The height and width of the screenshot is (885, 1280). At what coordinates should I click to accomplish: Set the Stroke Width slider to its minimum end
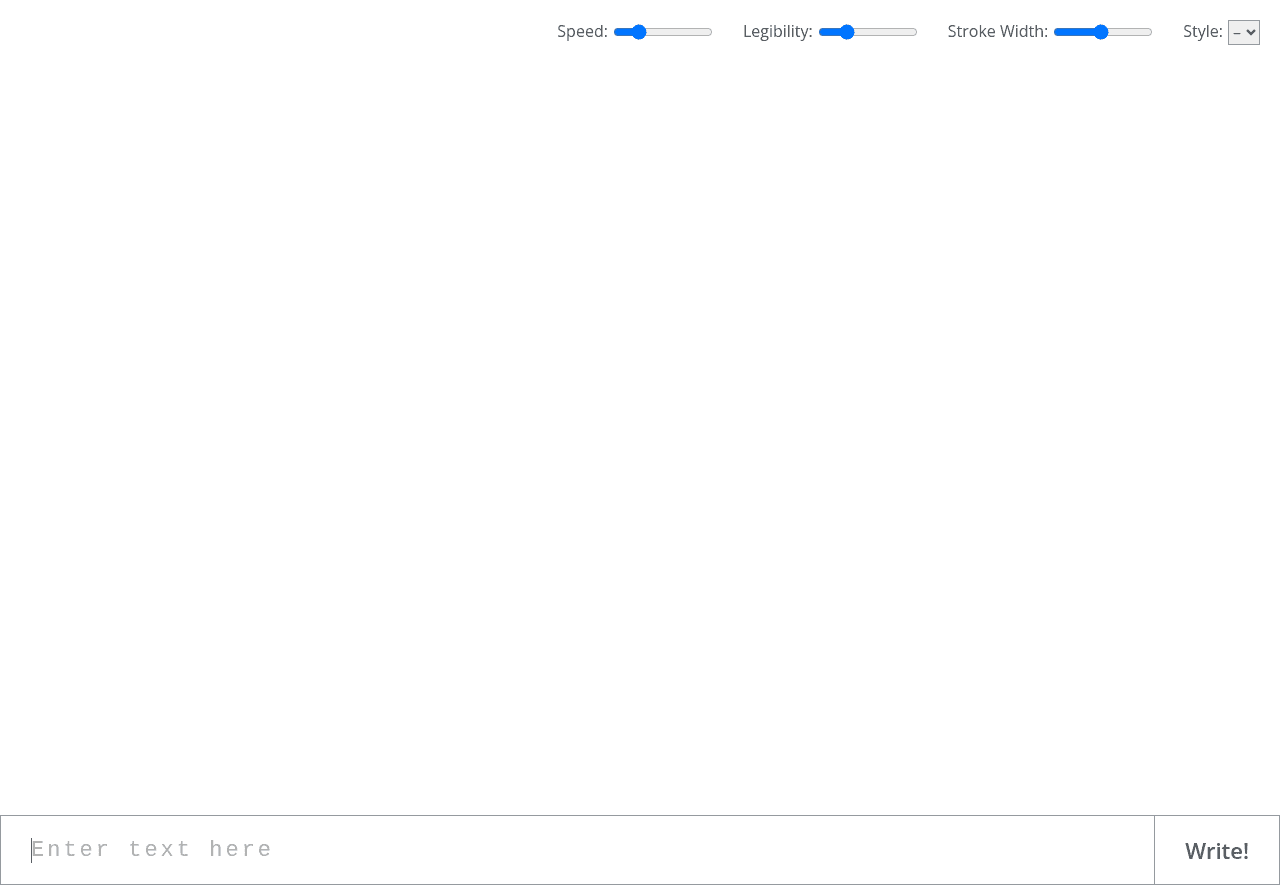(x=1055, y=32)
